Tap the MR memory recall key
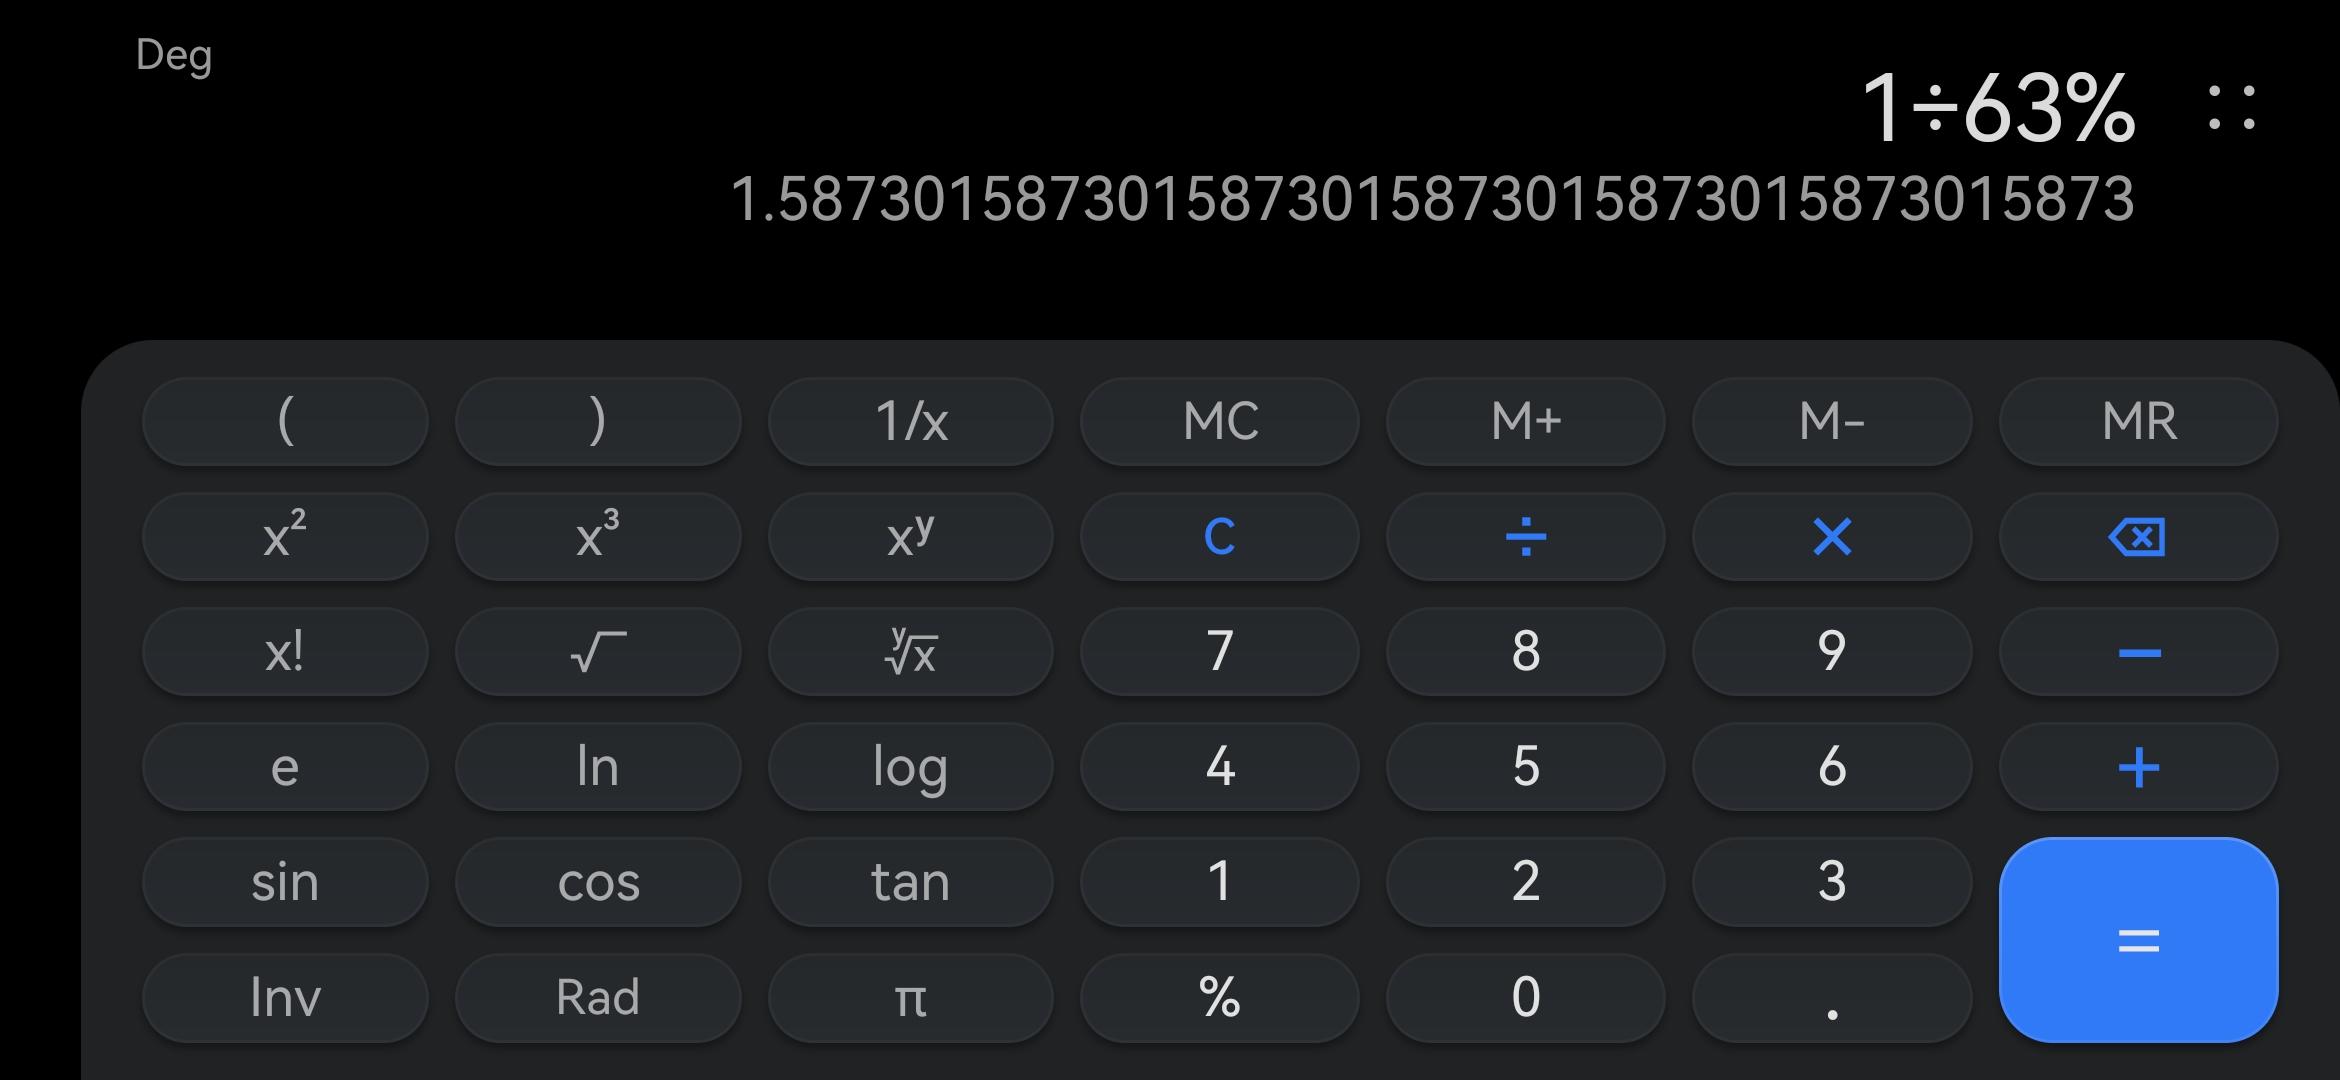The image size is (2340, 1080). click(2138, 421)
